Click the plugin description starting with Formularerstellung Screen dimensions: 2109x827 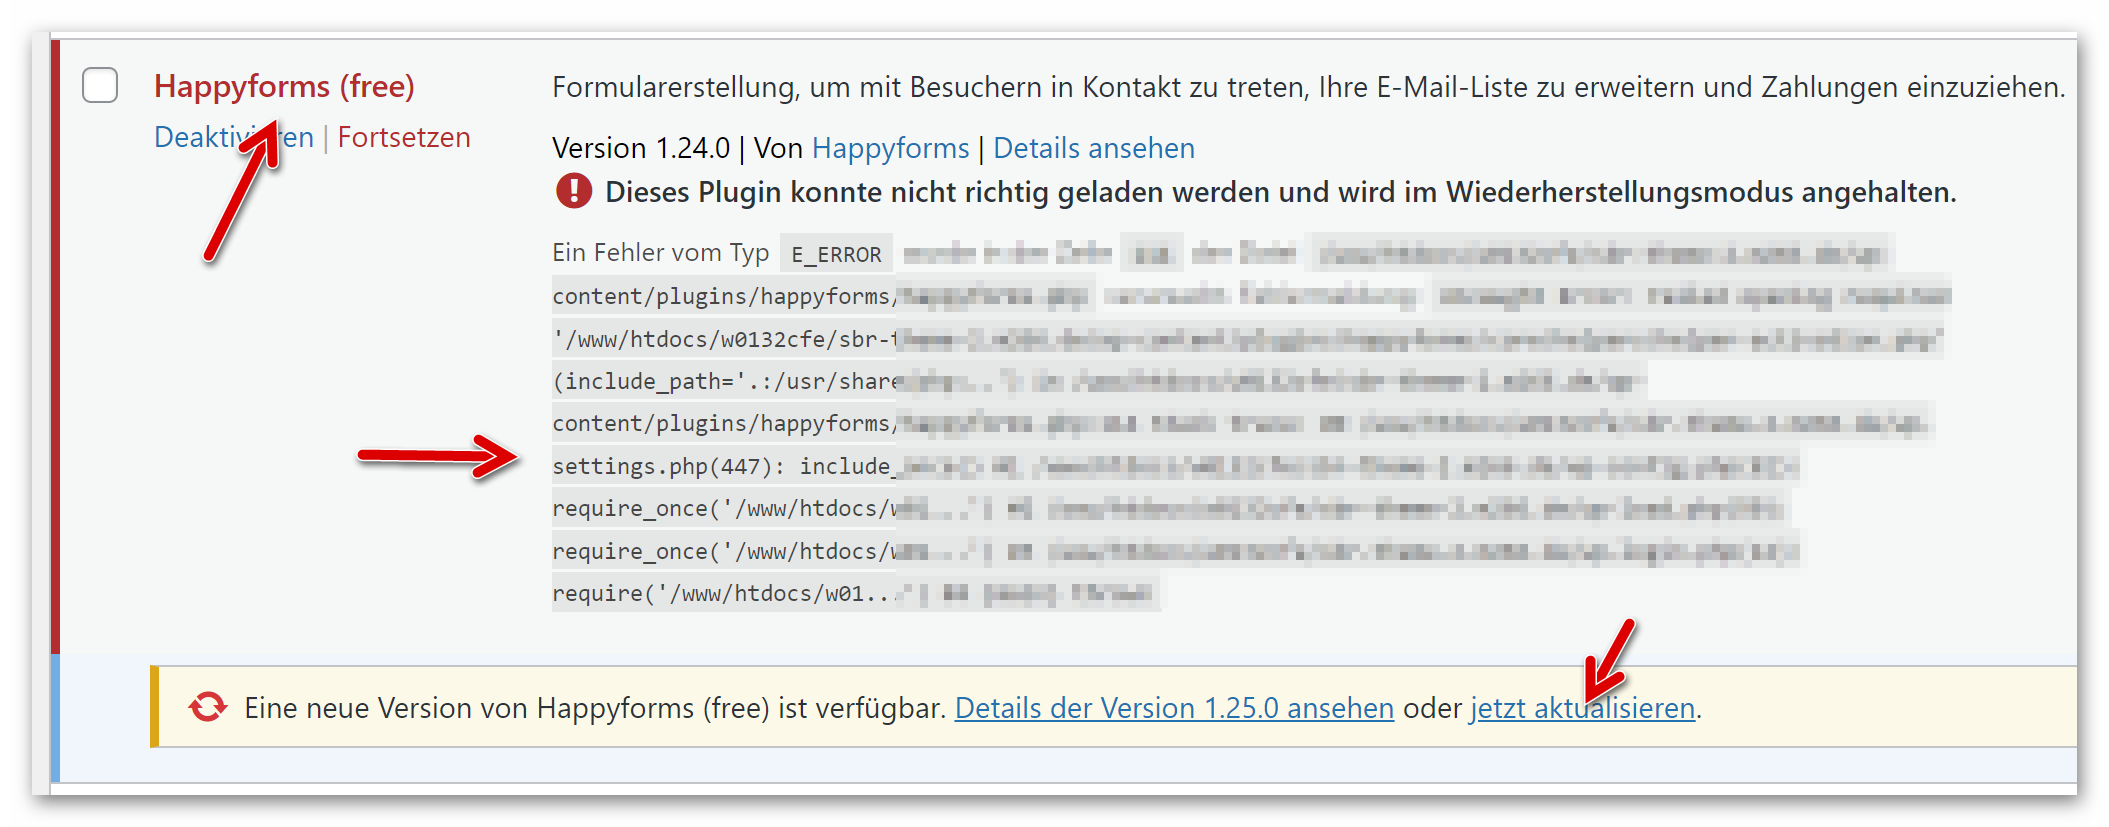click(x=1308, y=87)
